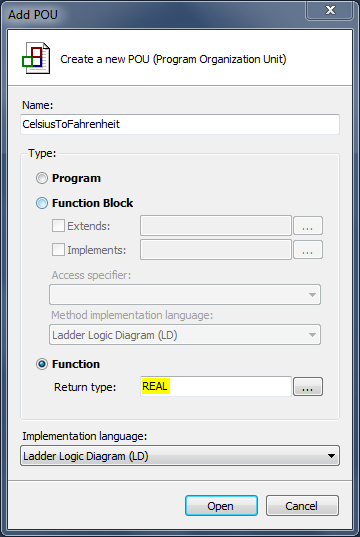Tick the Extends checkbox
The image size is (360, 537).
58,226
